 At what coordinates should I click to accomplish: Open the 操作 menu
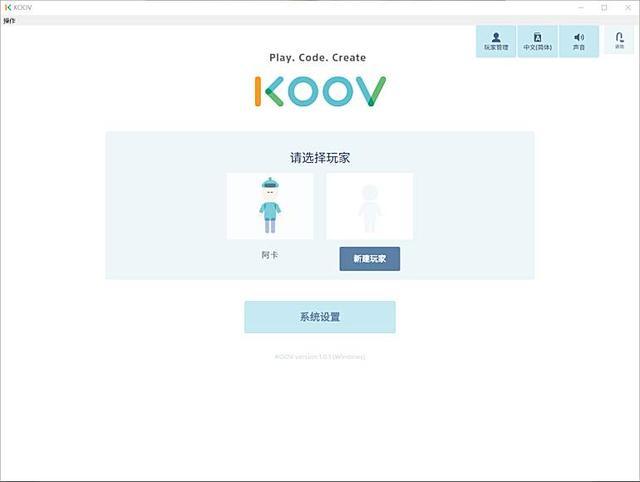pyautogui.click(x=10, y=20)
